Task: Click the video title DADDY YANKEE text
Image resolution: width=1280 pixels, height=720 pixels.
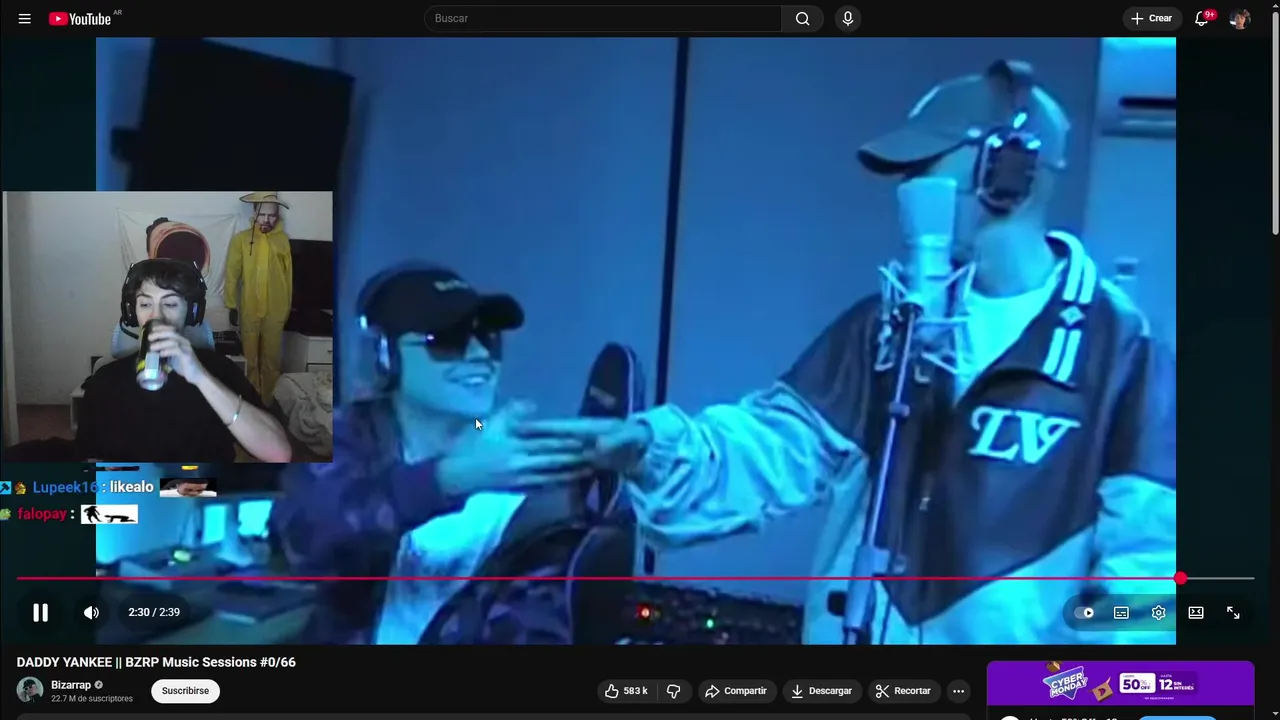Action: 156,662
